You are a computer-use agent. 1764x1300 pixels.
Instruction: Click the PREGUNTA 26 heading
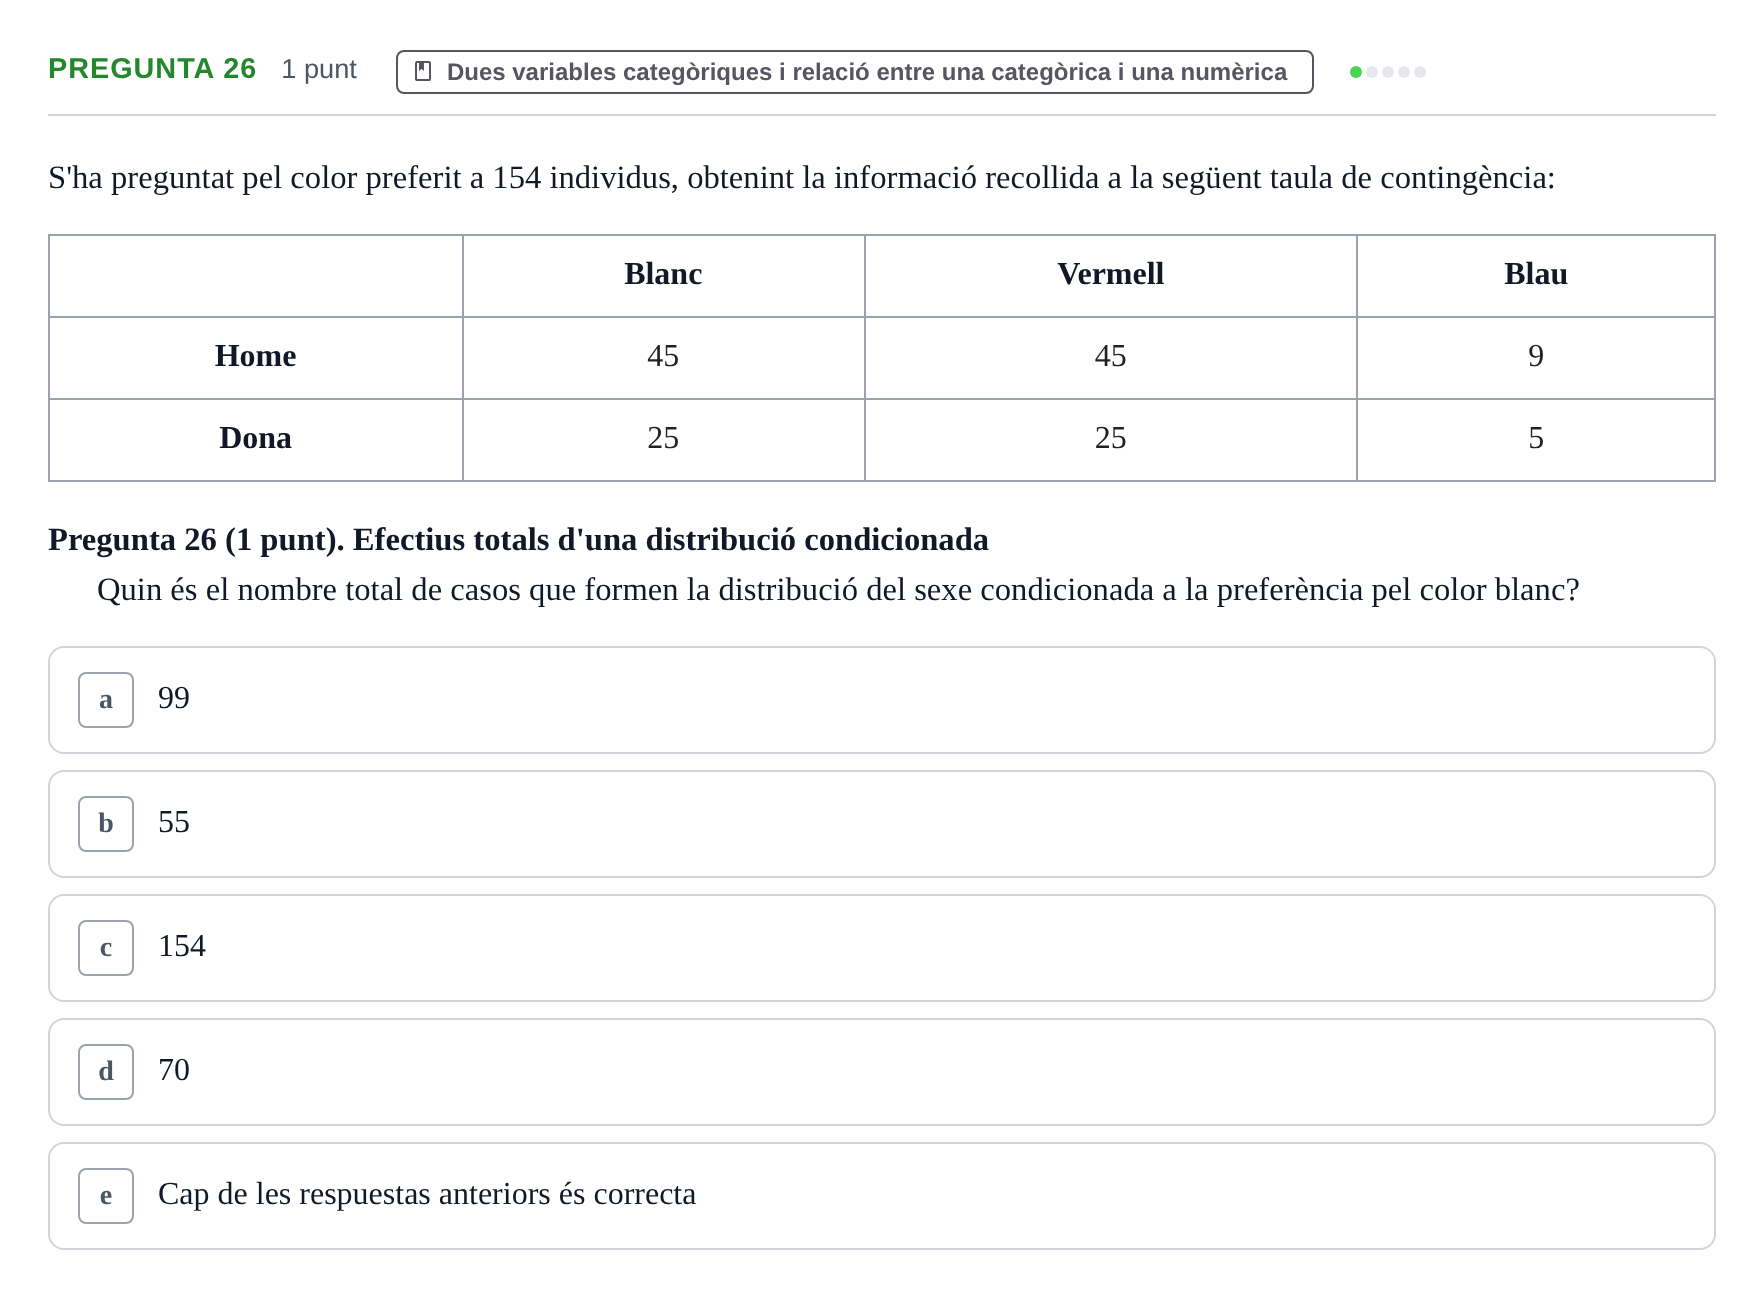(x=152, y=68)
